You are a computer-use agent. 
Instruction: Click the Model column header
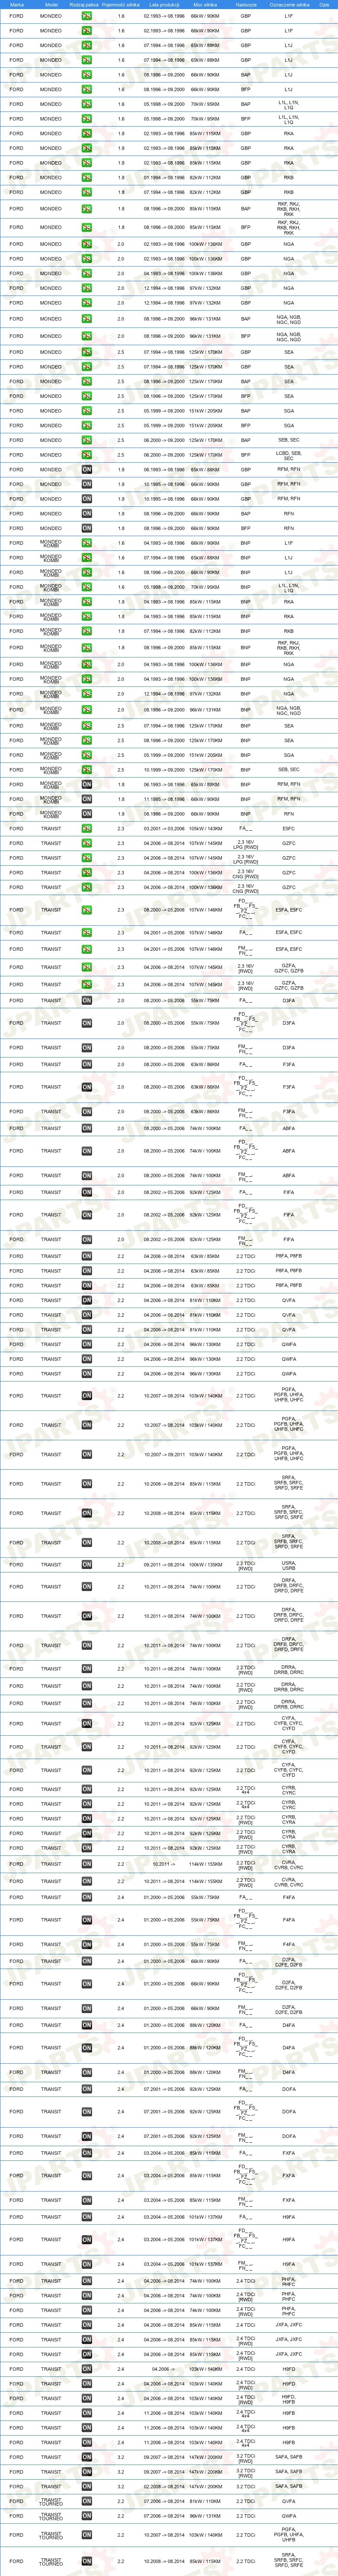point(51,5)
